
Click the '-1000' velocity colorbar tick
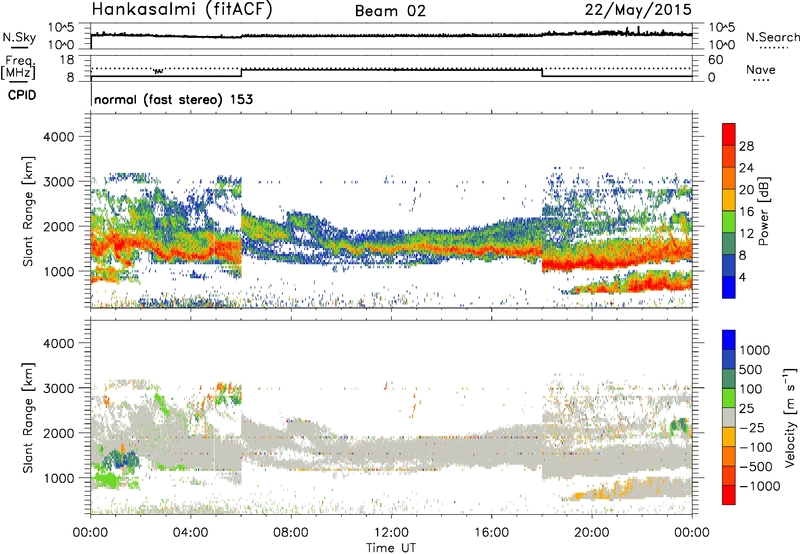pos(759,486)
